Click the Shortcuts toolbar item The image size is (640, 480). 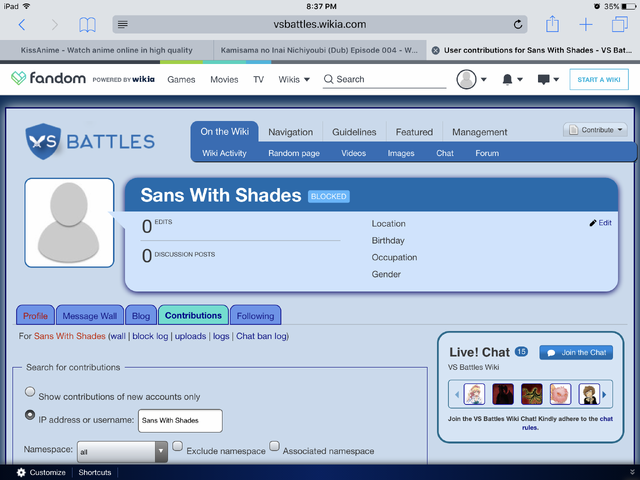(95, 472)
